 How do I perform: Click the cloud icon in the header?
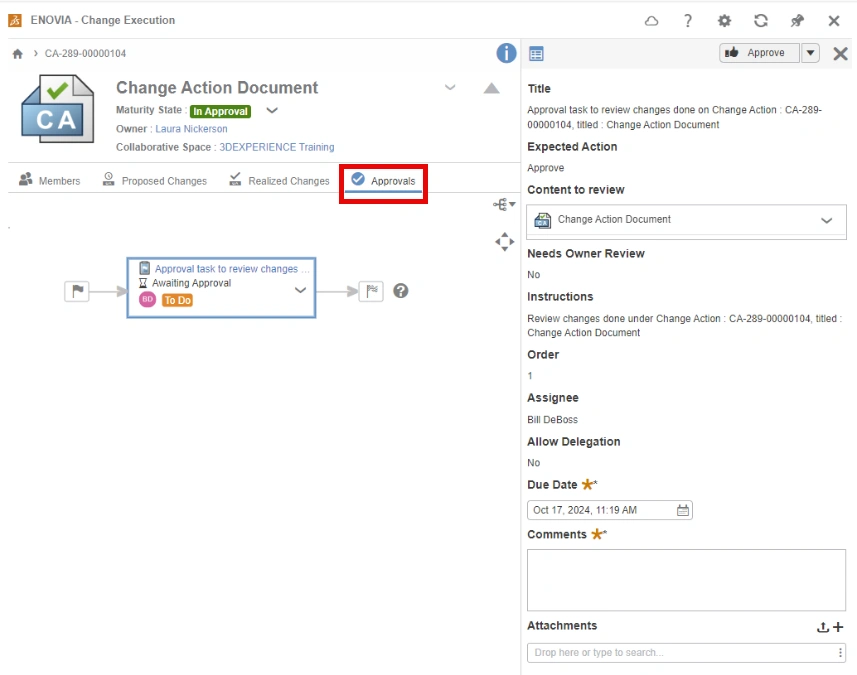[651, 21]
